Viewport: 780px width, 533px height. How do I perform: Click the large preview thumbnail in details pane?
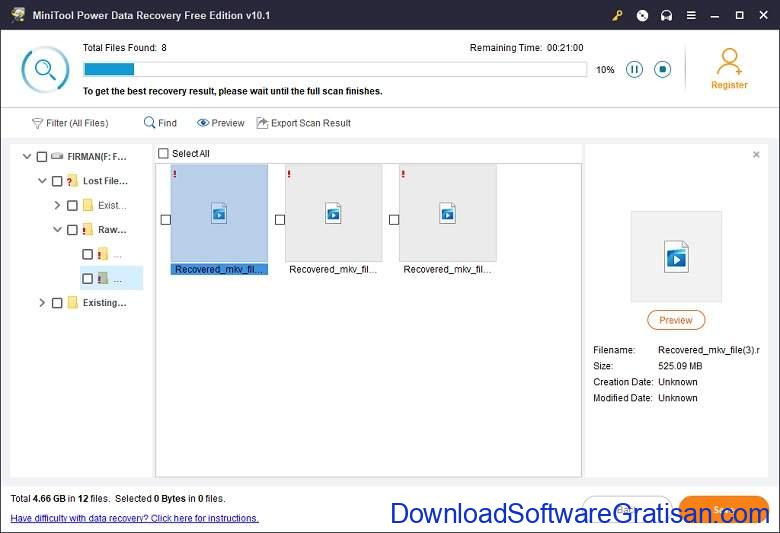click(x=676, y=256)
